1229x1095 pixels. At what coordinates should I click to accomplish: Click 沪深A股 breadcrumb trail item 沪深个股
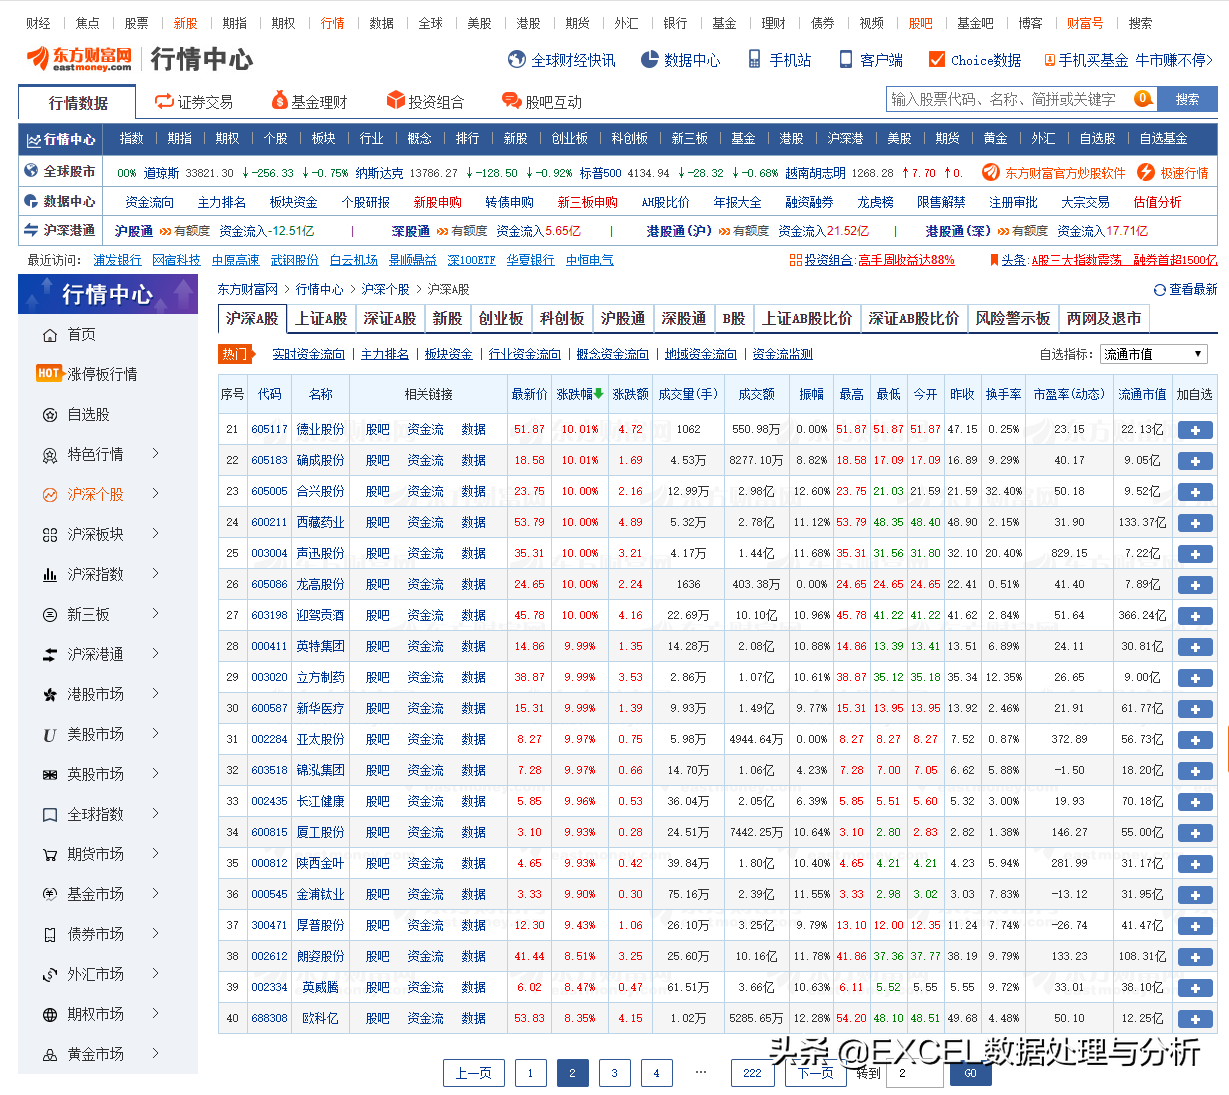coord(385,290)
